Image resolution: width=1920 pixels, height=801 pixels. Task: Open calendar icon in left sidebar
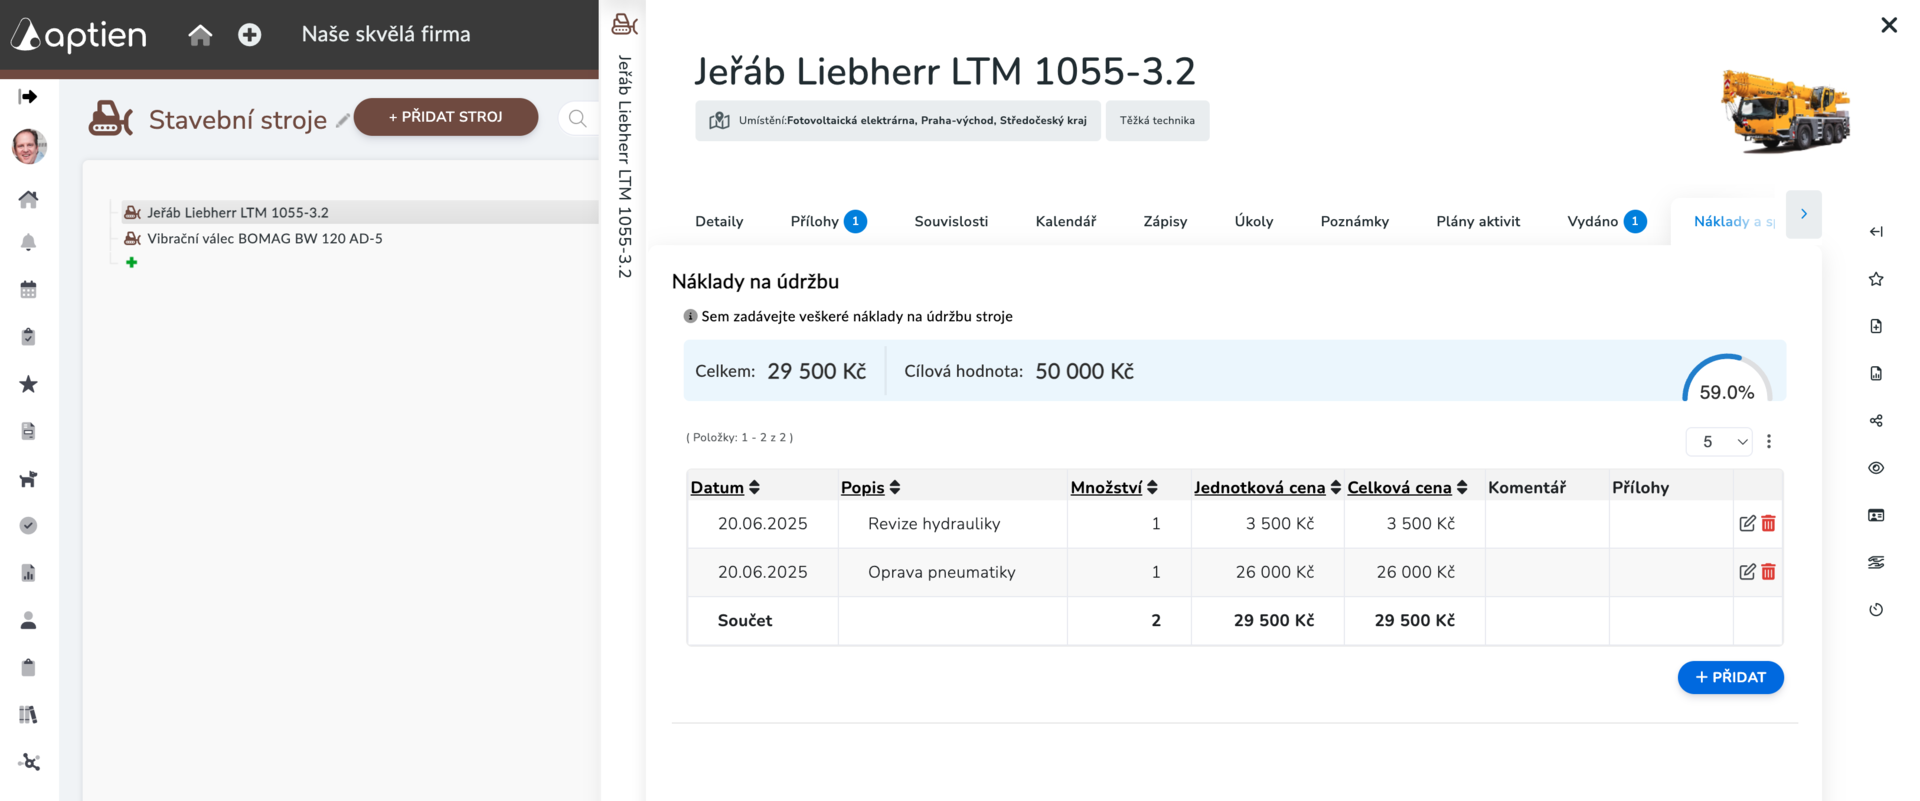point(28,290)
